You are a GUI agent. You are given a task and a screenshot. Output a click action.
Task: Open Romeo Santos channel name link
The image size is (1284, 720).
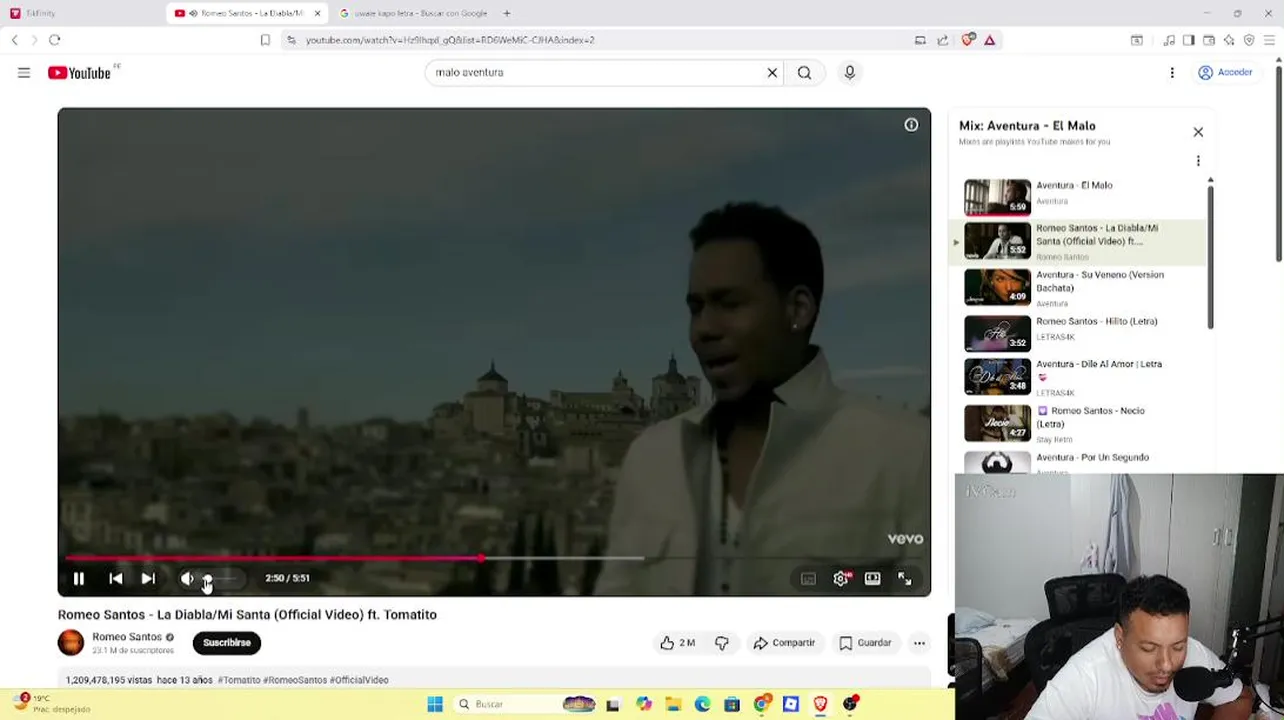(127, 637)
